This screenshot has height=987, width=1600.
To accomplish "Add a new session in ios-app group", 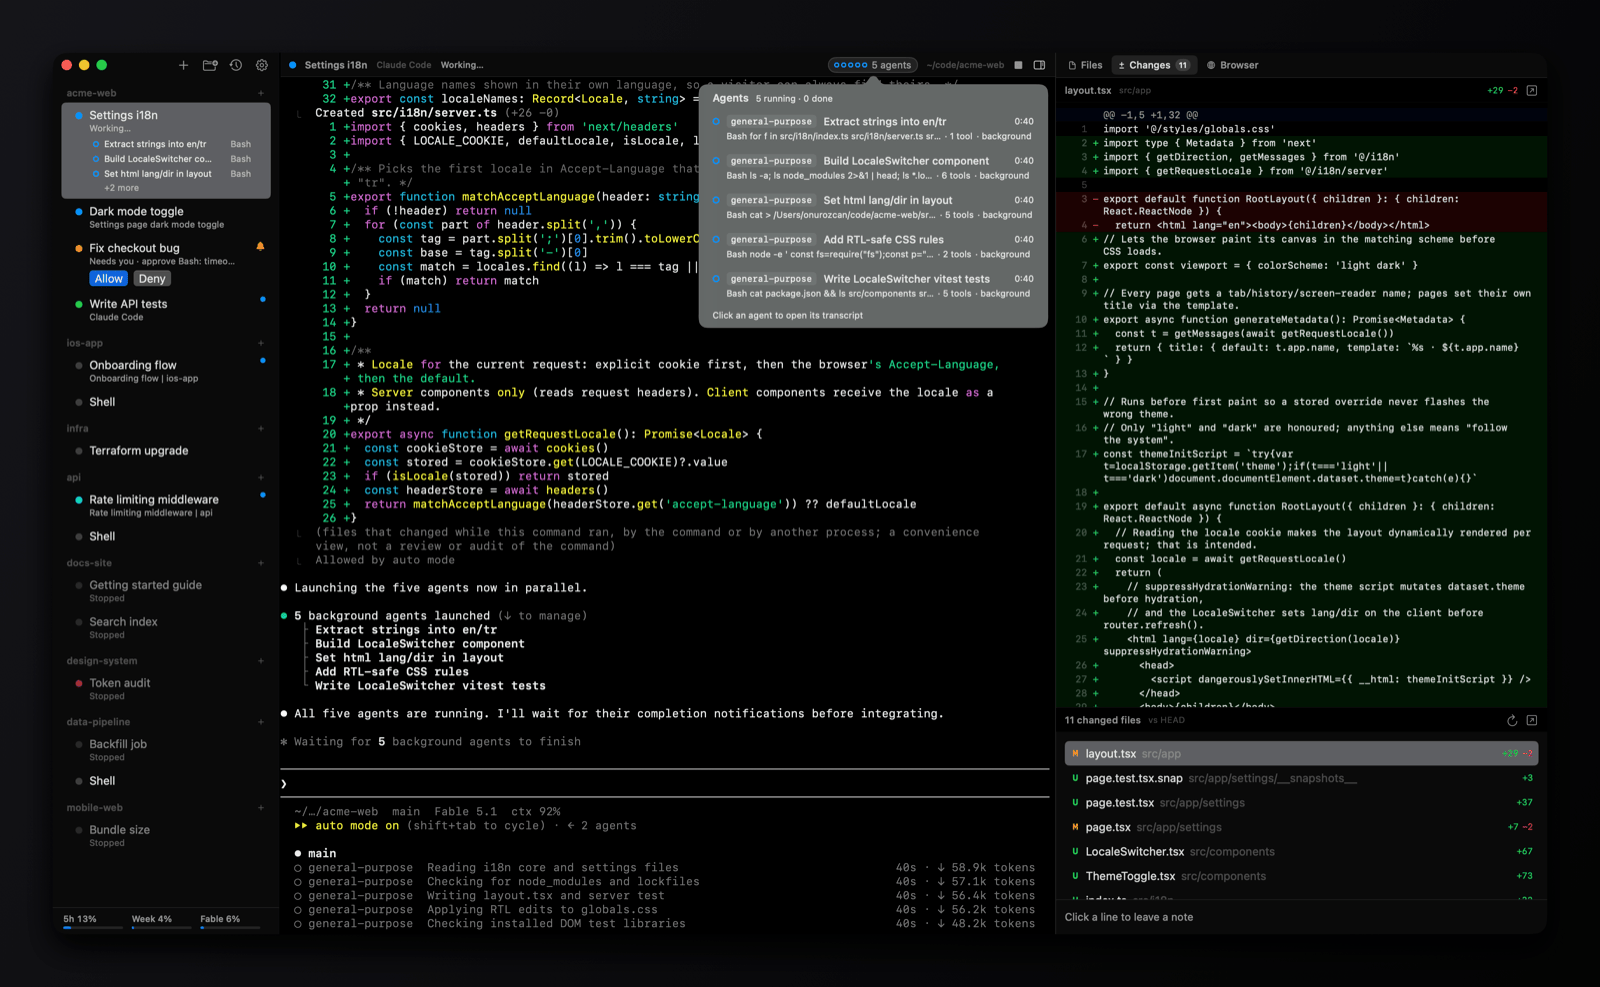I will click(x=261, y=343).
